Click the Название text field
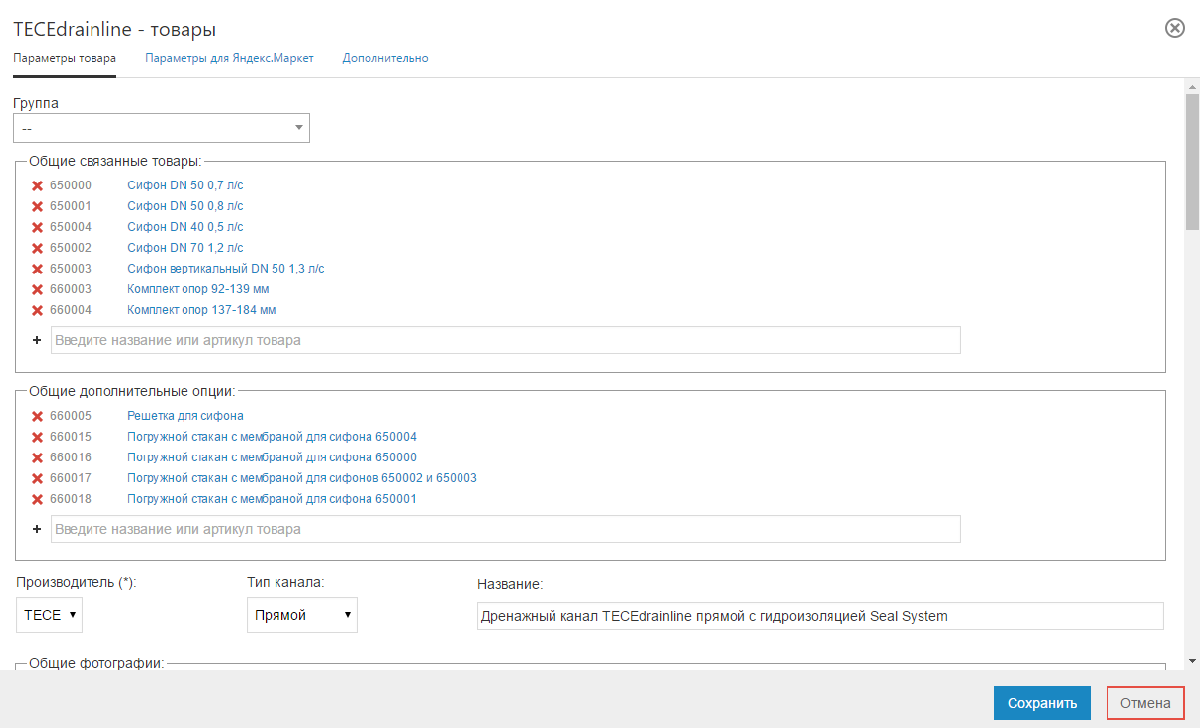This screenshot has height=728, width=1200. [x=821, y=616]
